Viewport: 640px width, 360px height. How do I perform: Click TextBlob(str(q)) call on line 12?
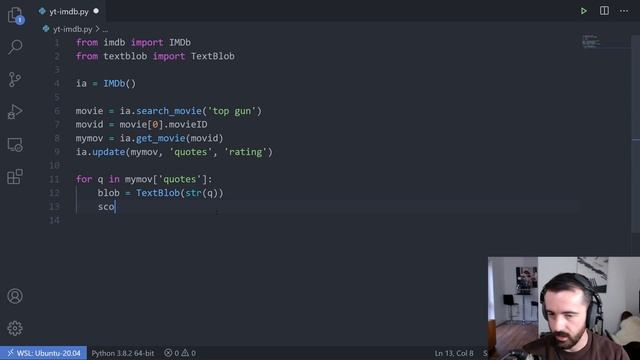click(x=180, y=193)
